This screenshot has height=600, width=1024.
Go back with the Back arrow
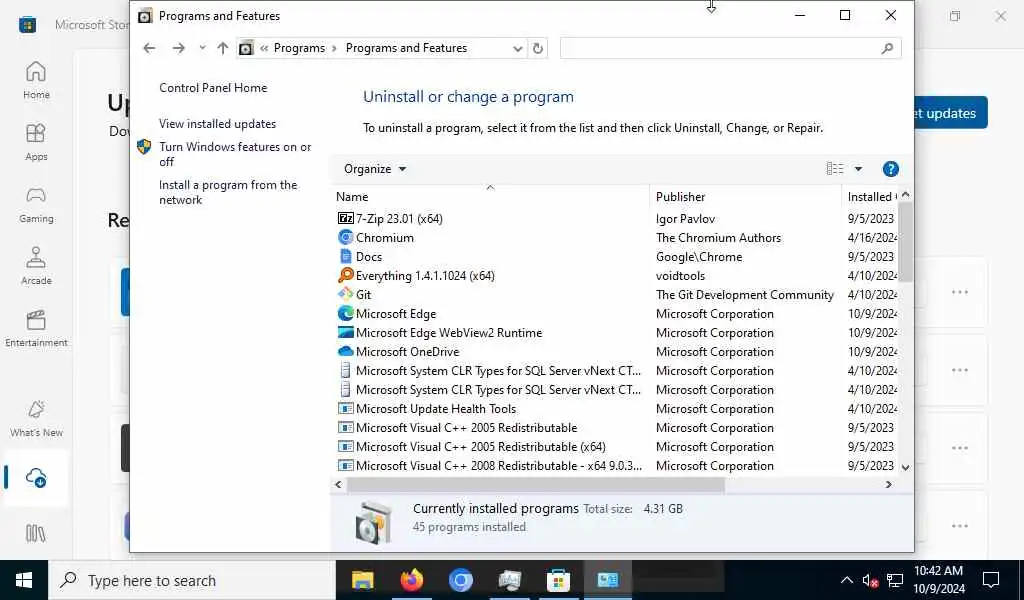[x=149, y=48]
